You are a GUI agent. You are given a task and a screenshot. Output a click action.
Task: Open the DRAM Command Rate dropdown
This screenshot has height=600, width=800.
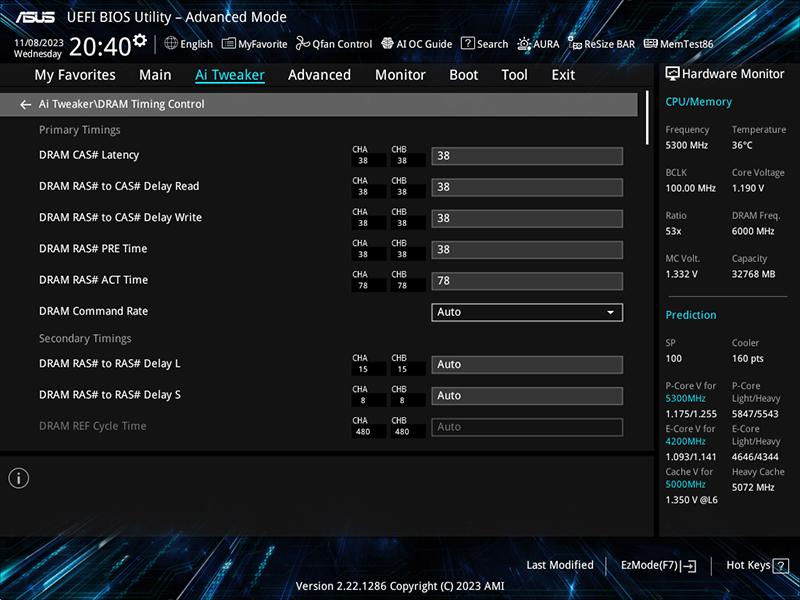[527, 312]
